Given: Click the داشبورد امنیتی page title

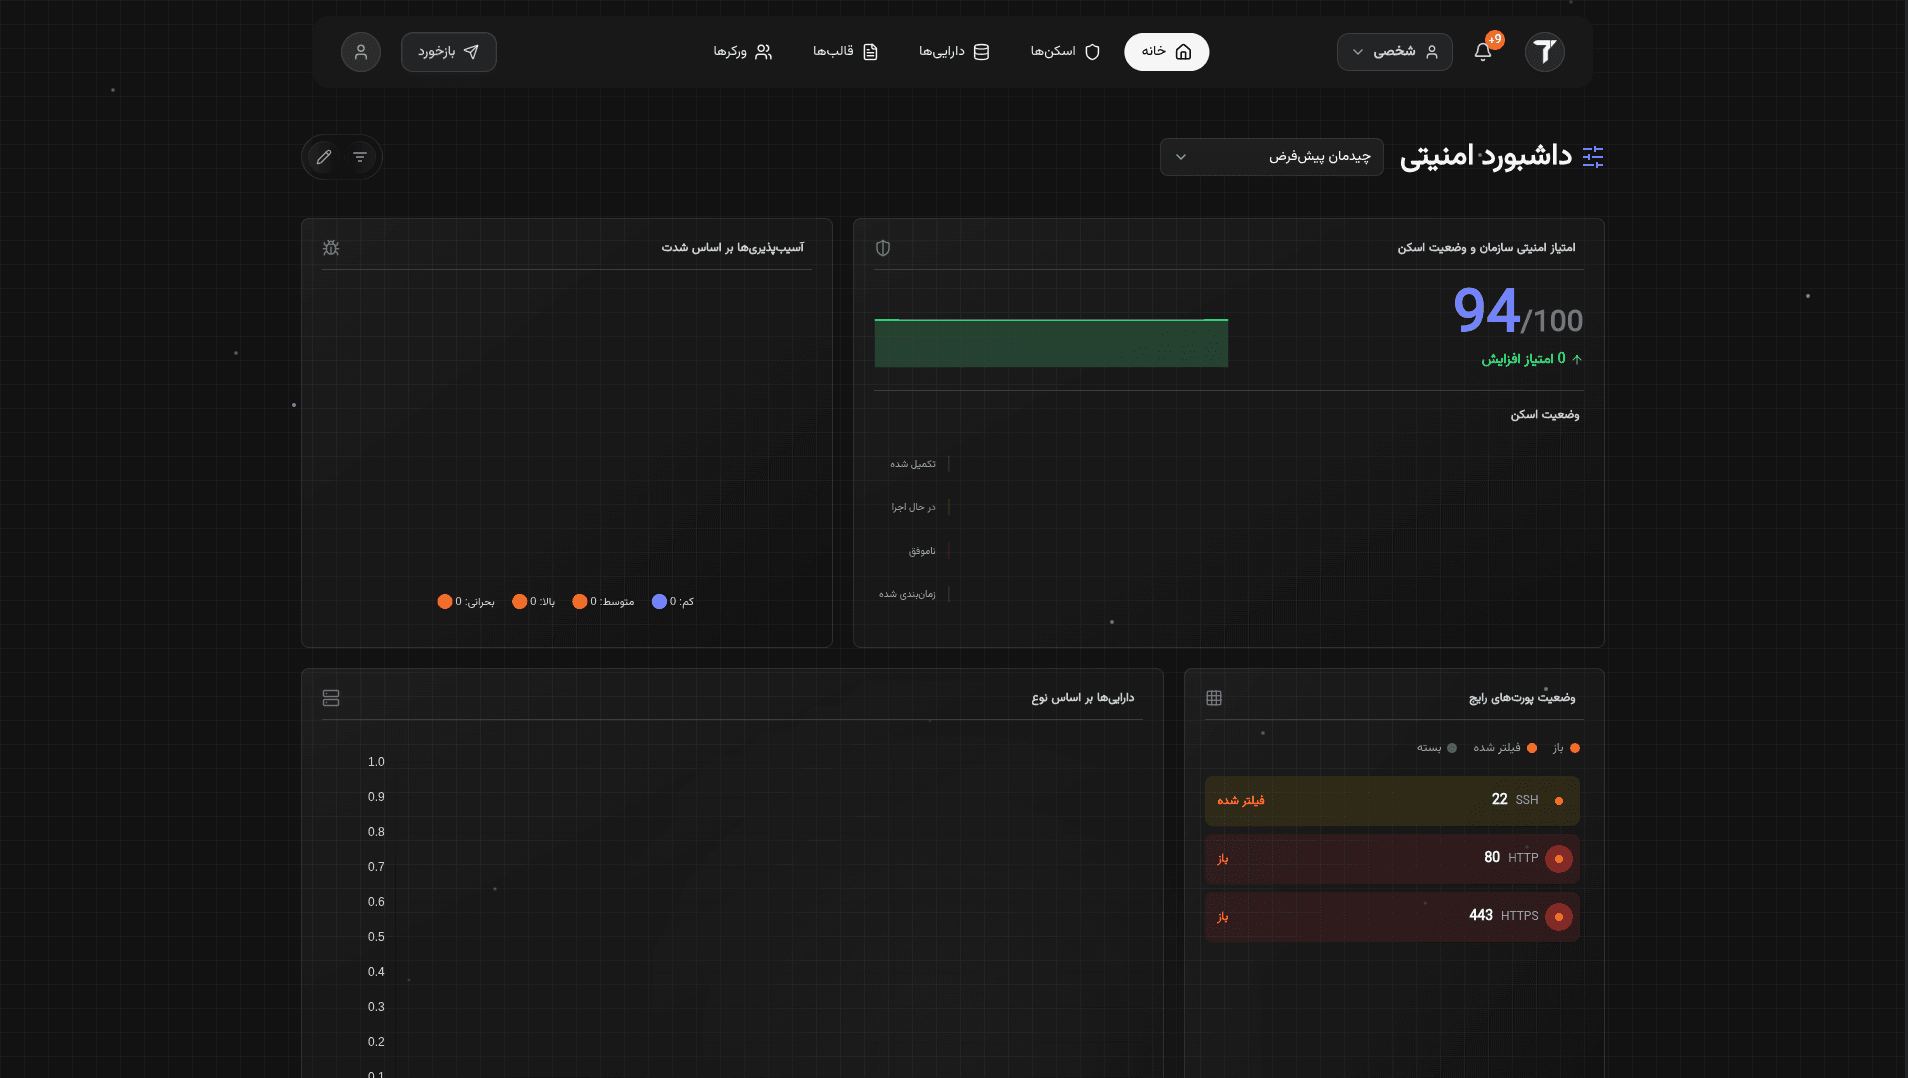Looking at the screenshot, I should pos(1486,157).
